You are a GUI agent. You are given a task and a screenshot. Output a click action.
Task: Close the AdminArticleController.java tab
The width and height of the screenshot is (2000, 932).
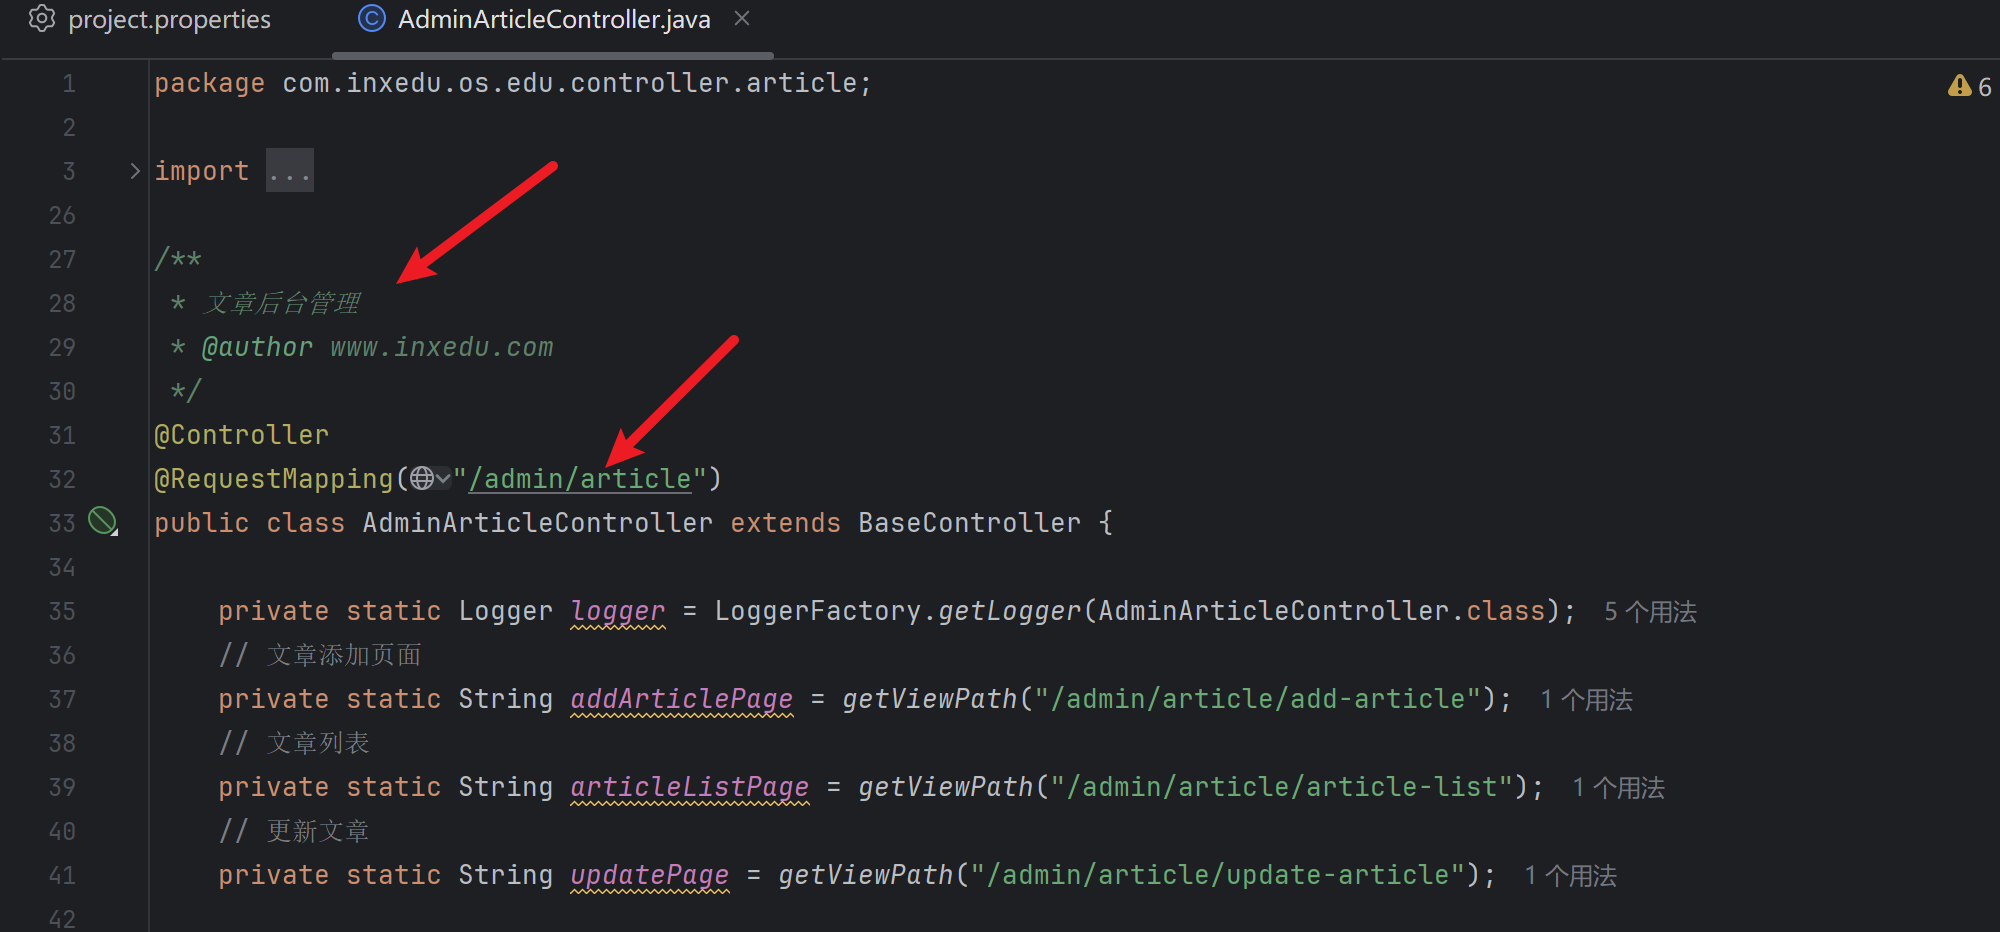coord(742,19)
